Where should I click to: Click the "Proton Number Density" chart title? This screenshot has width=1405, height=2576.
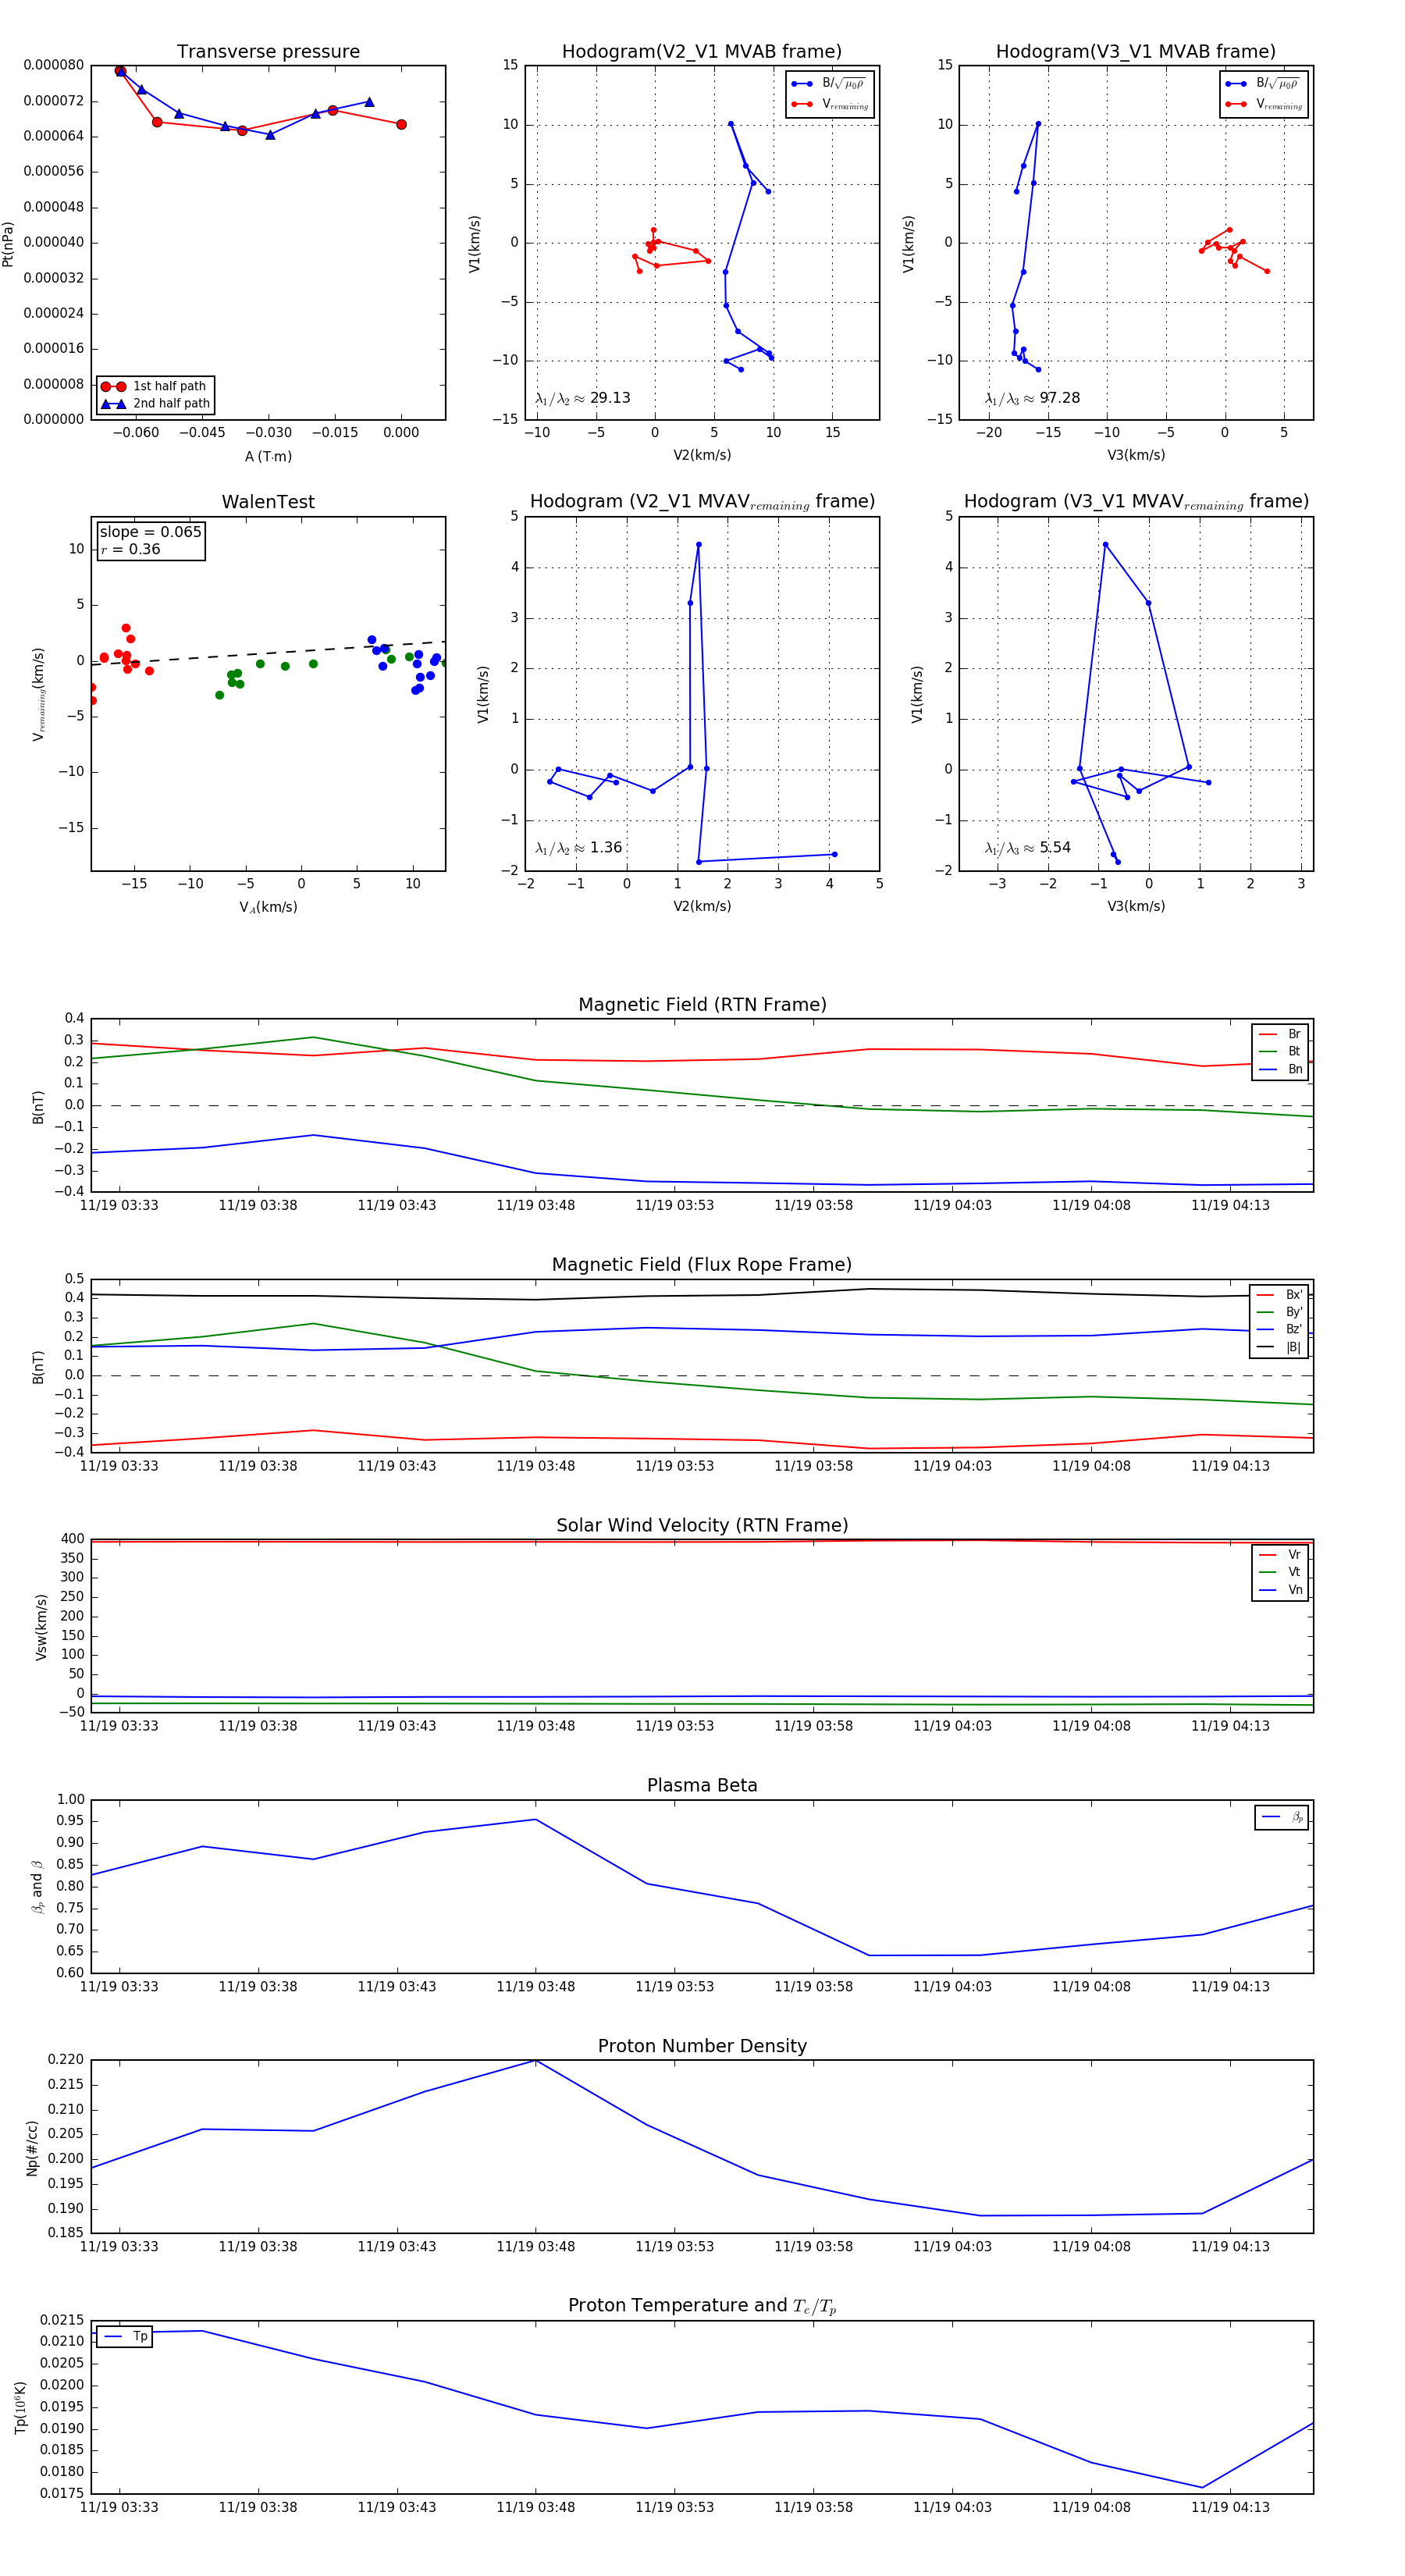702,2046
